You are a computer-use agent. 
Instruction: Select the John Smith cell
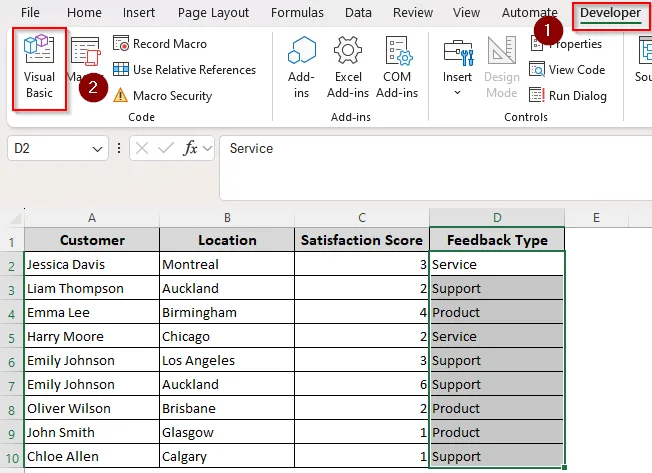click(x=92, y=432)
